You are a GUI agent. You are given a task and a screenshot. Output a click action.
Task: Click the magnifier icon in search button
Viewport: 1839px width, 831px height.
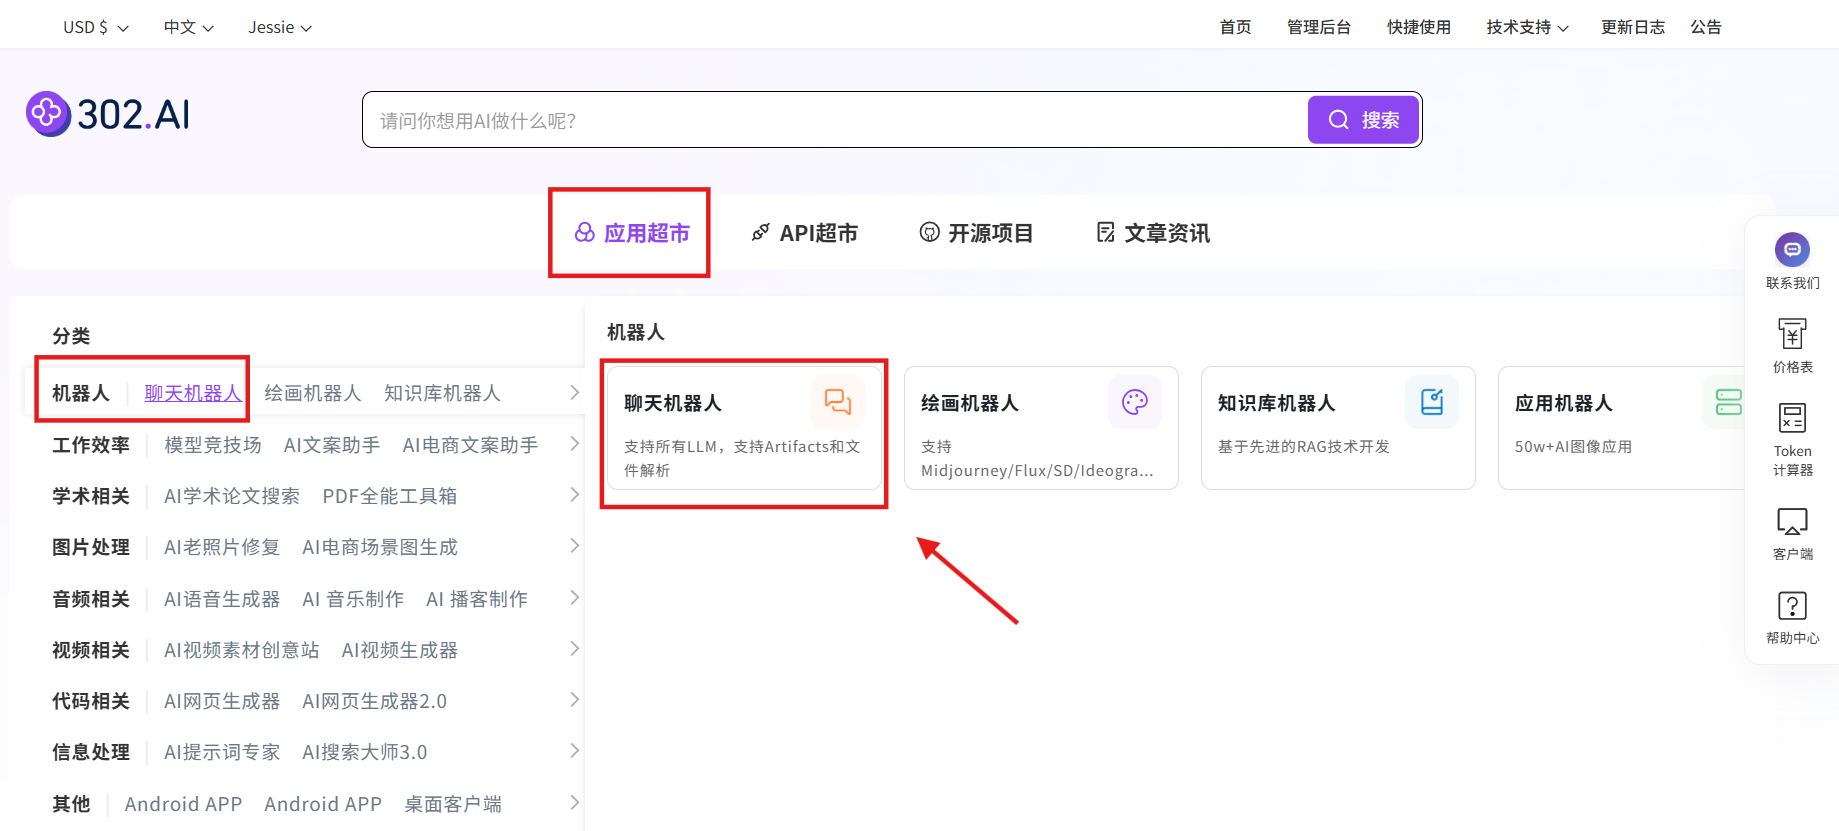point(1338,120)
